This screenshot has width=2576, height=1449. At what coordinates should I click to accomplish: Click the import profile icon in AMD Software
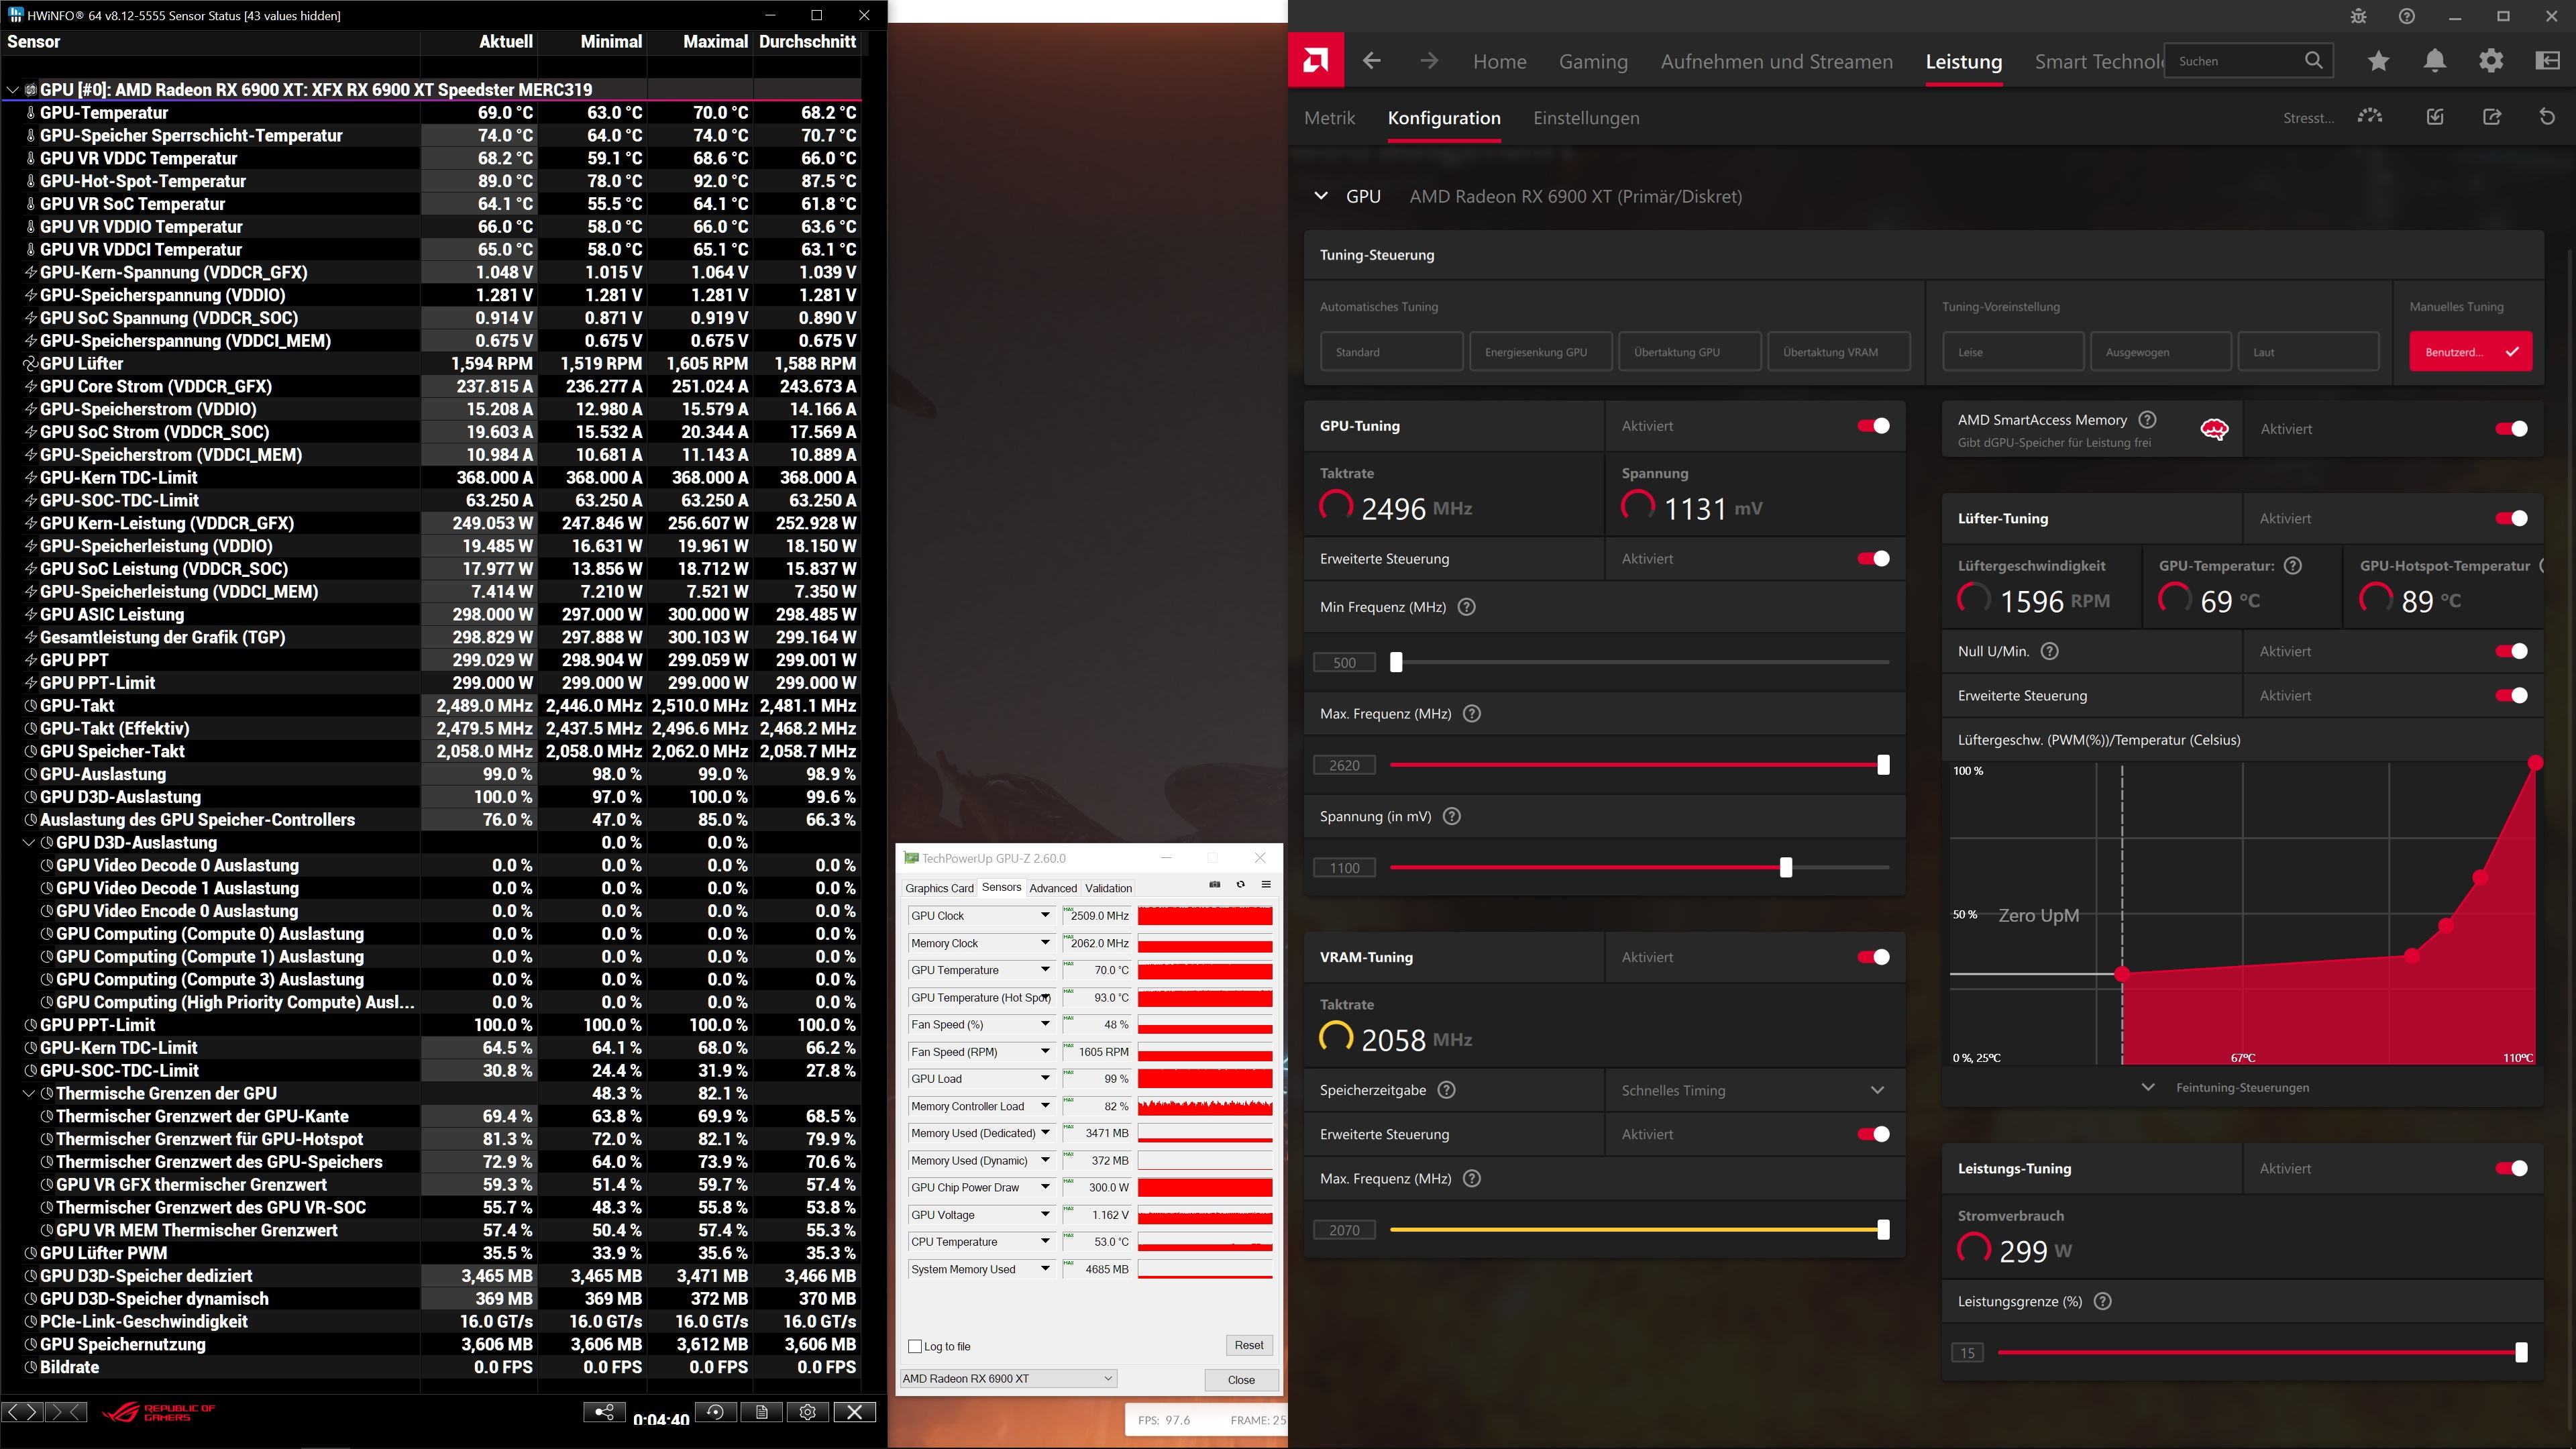(2435, 117)
